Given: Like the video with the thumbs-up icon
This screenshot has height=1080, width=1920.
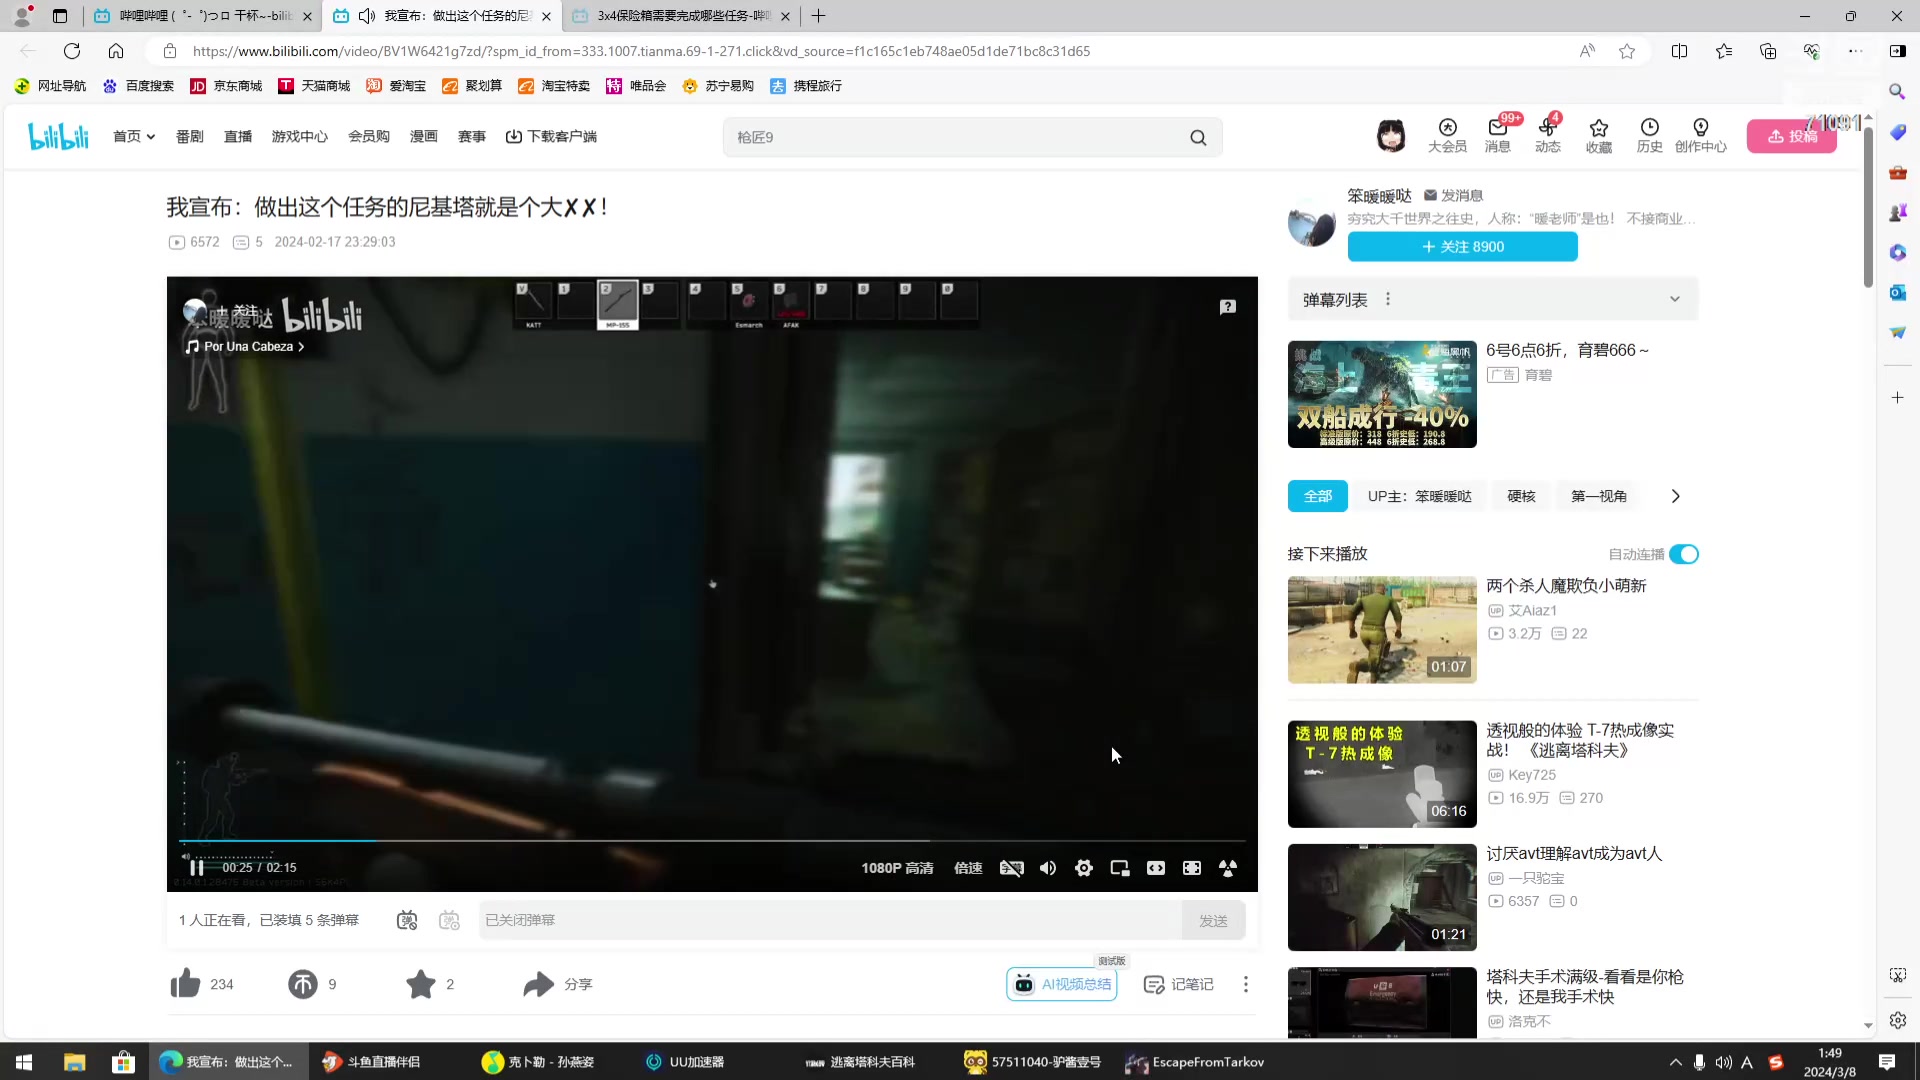Looking at the screenshot, I should click(x=185, y=984).
